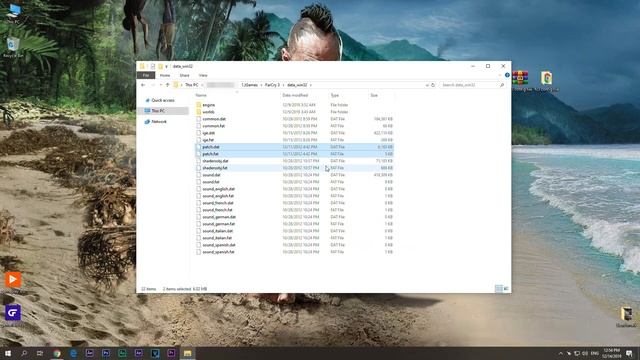
Task: Go up one folder level arrow
Action: [167, 85]
